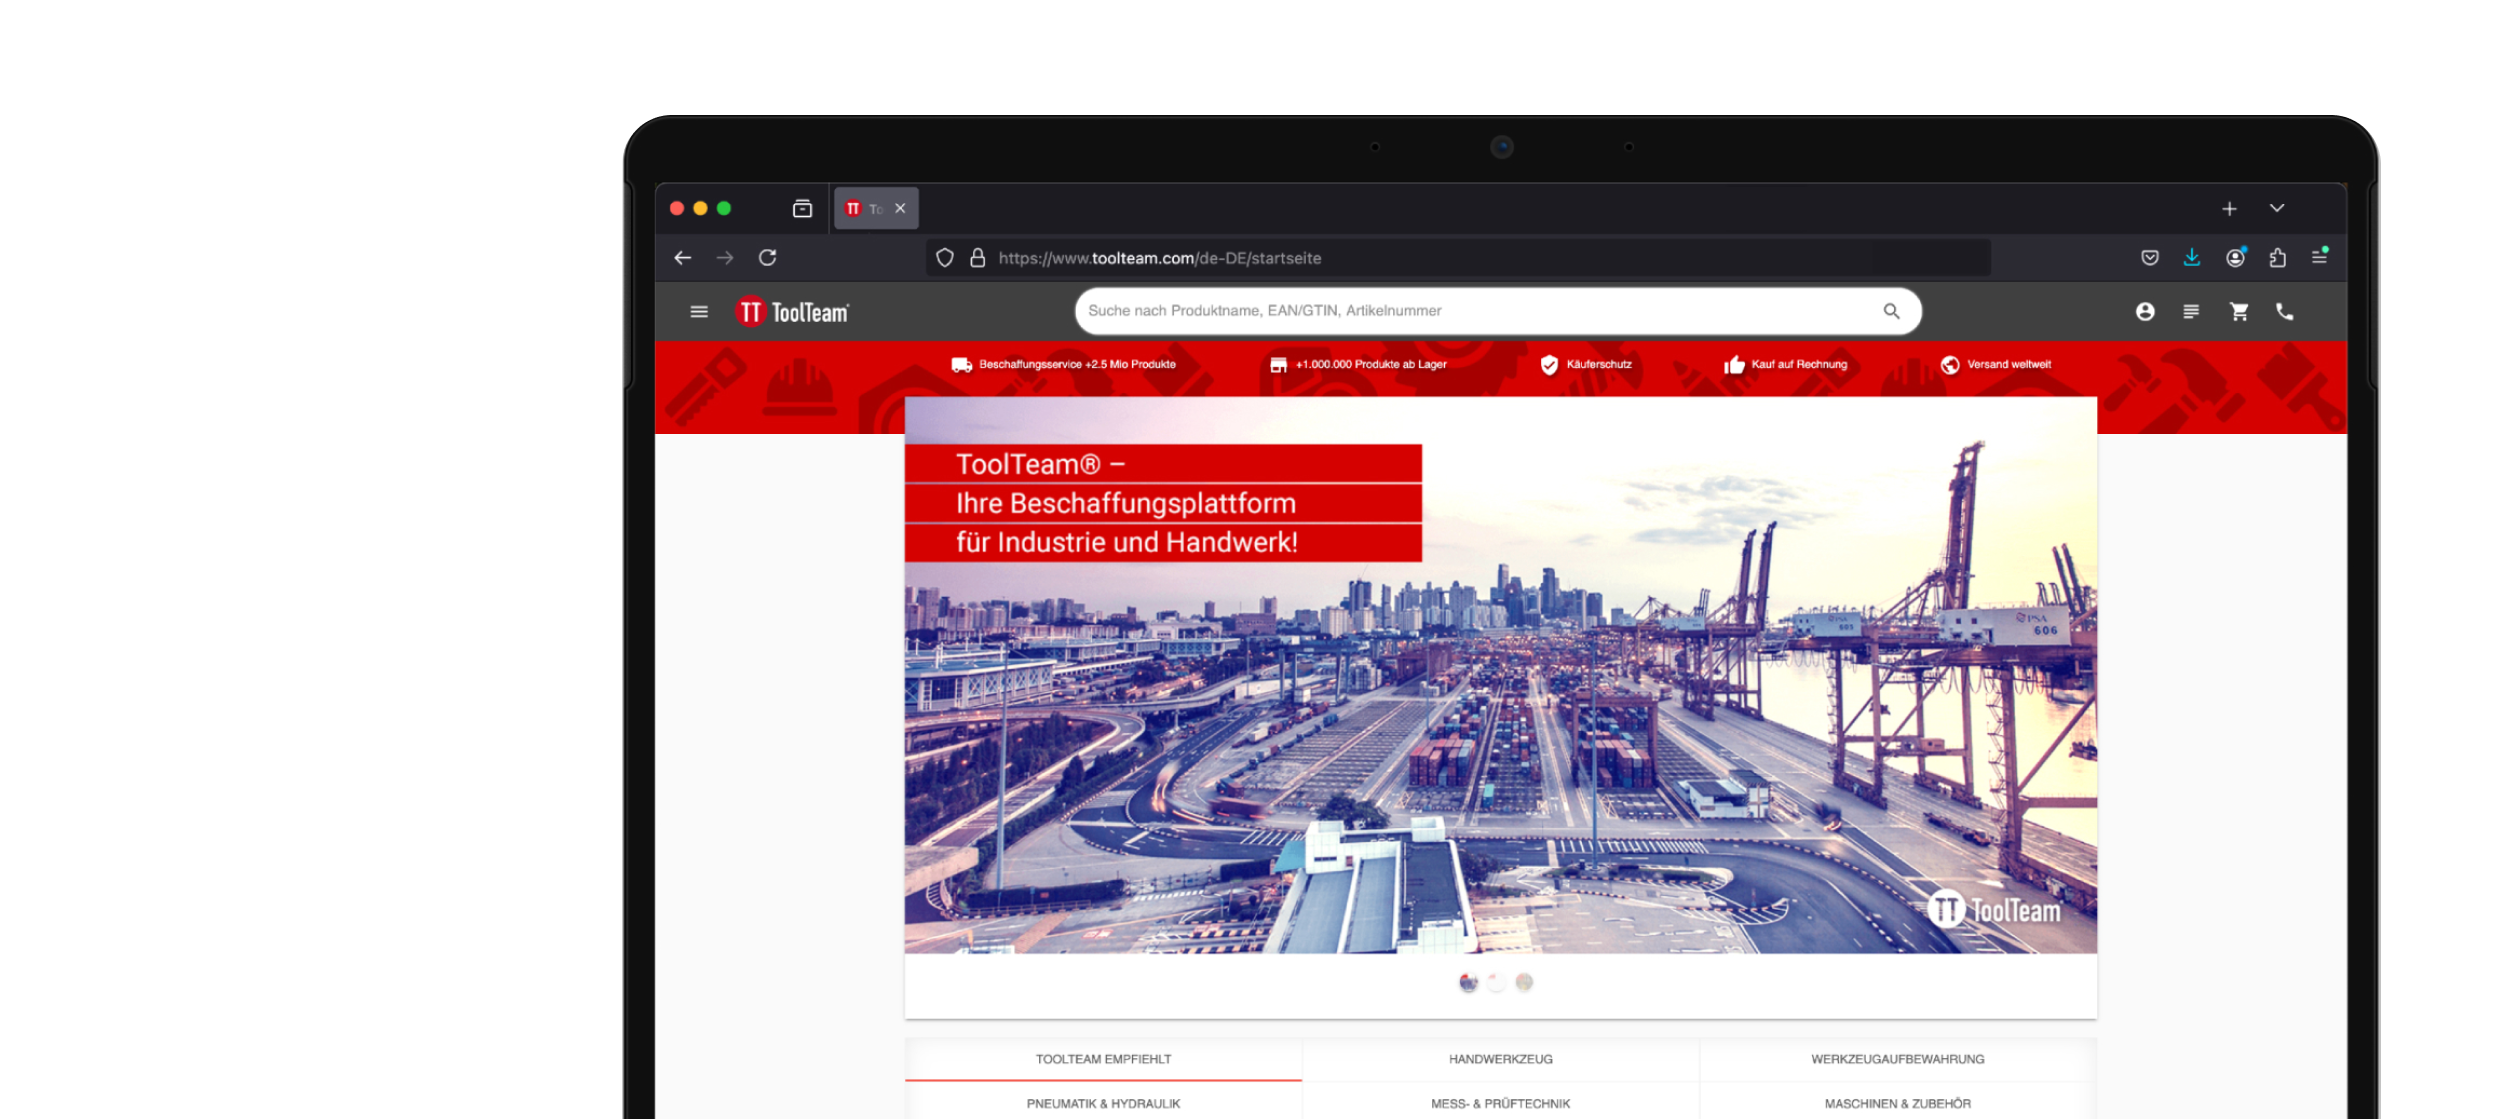This screenshot has height=1119, width=2500.
Task: Click '+1.000.000 Produkte ab Lager' text
Action: 1371,365
